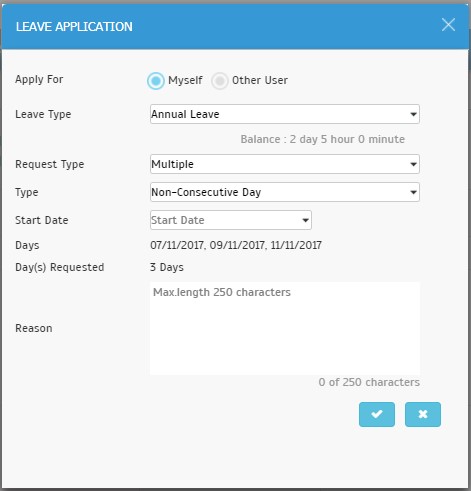Click the 'Myself' label text
471x491 pixels.
[x=185, y=80]
